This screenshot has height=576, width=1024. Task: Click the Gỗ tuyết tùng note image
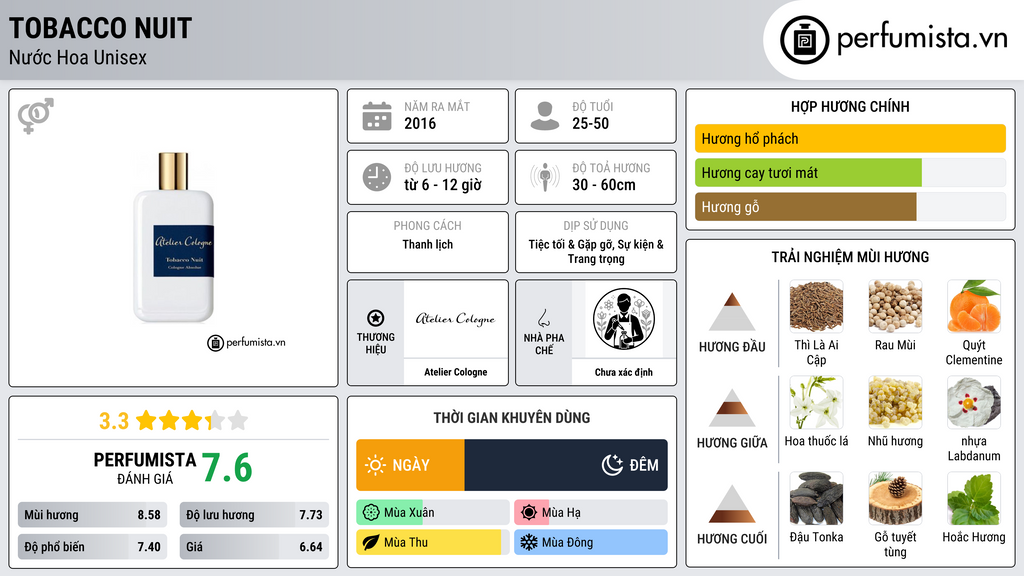click(x=895, y=498)
